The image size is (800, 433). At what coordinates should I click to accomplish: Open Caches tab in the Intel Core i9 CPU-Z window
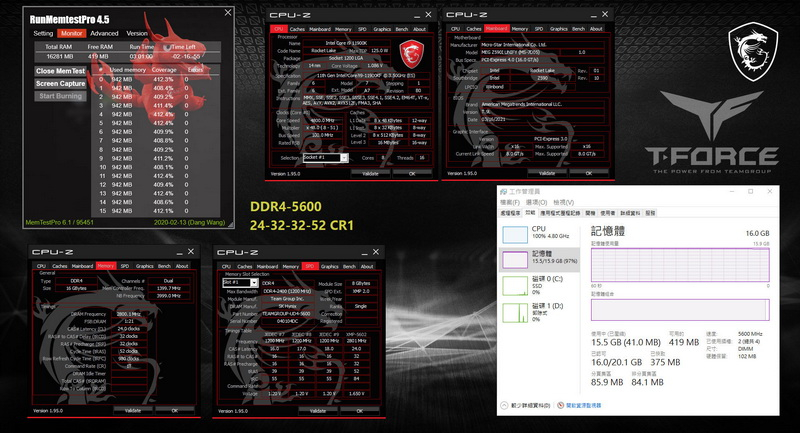coord(297,29)
